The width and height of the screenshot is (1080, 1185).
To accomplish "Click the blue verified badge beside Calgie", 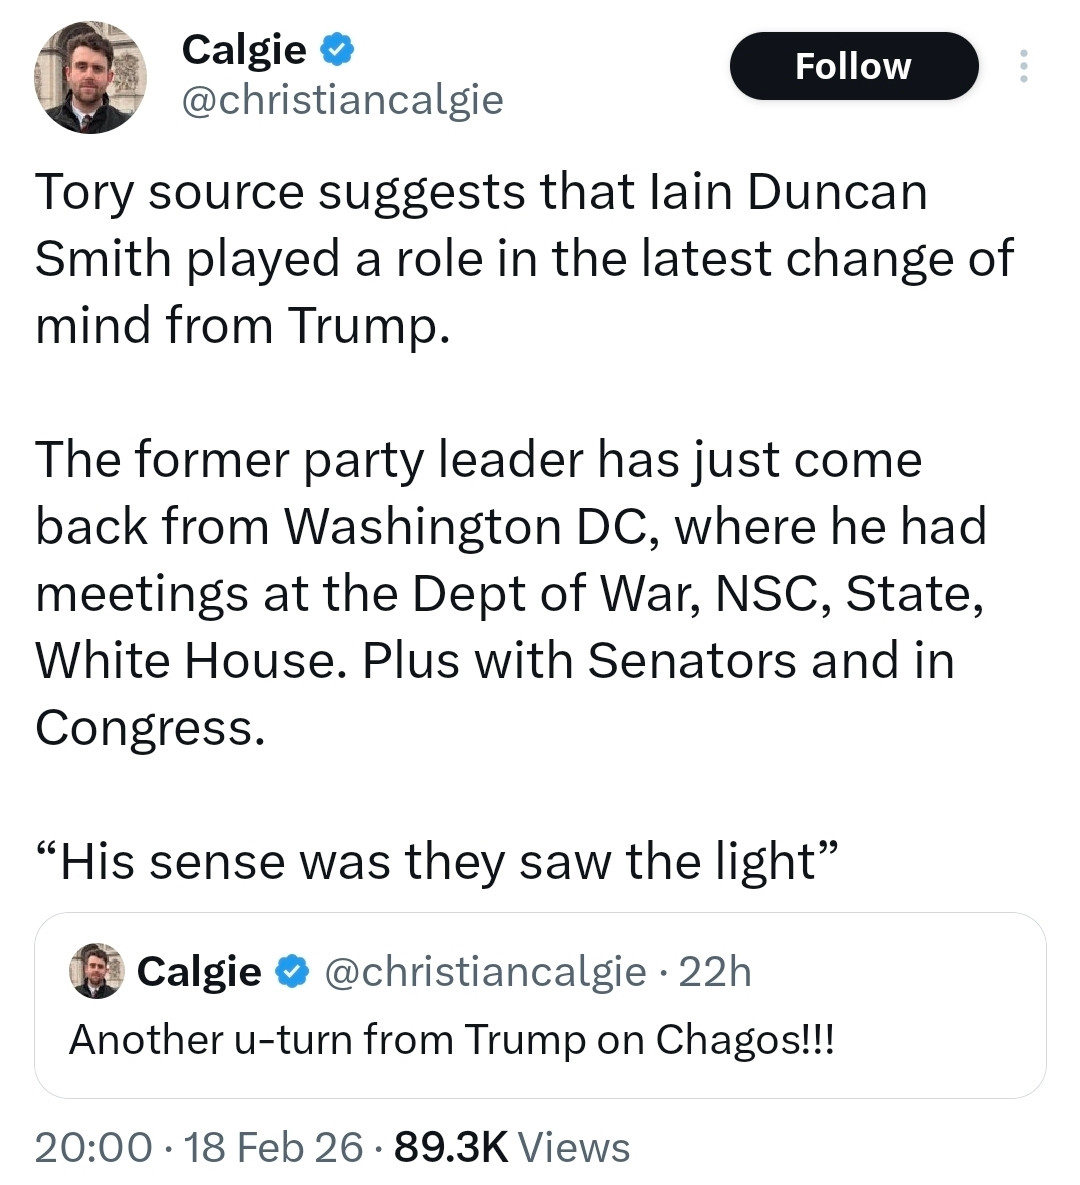I will tap(337, 48).
